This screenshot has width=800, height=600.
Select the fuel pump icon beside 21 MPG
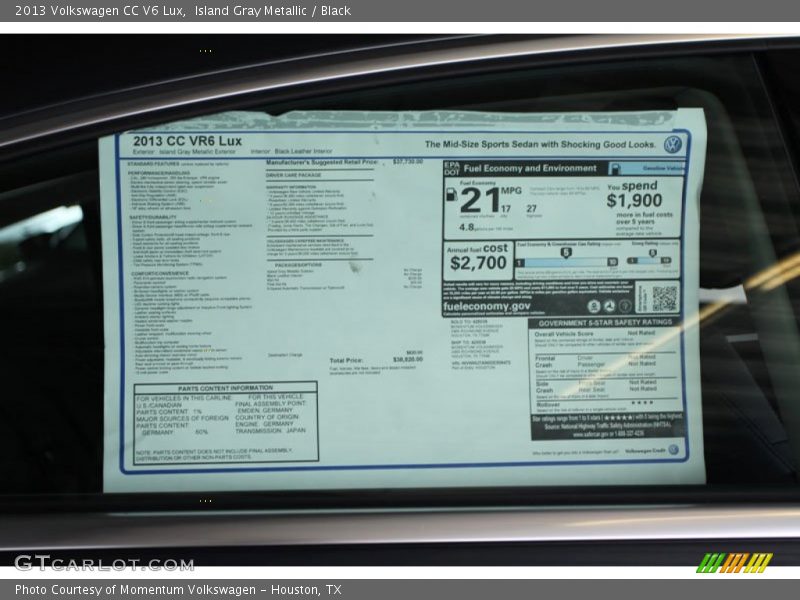tap(450, 194)
